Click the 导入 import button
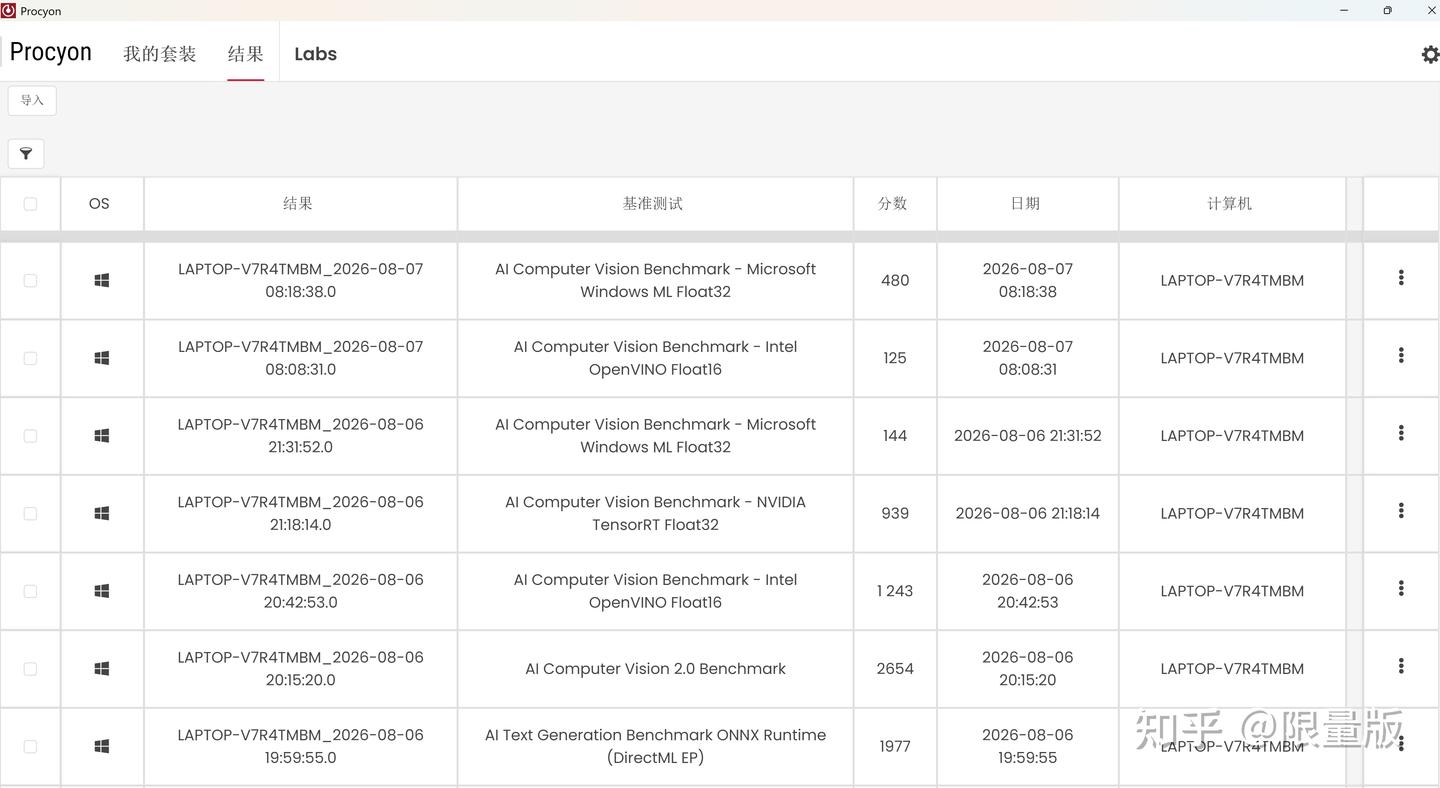 [32, 100]
